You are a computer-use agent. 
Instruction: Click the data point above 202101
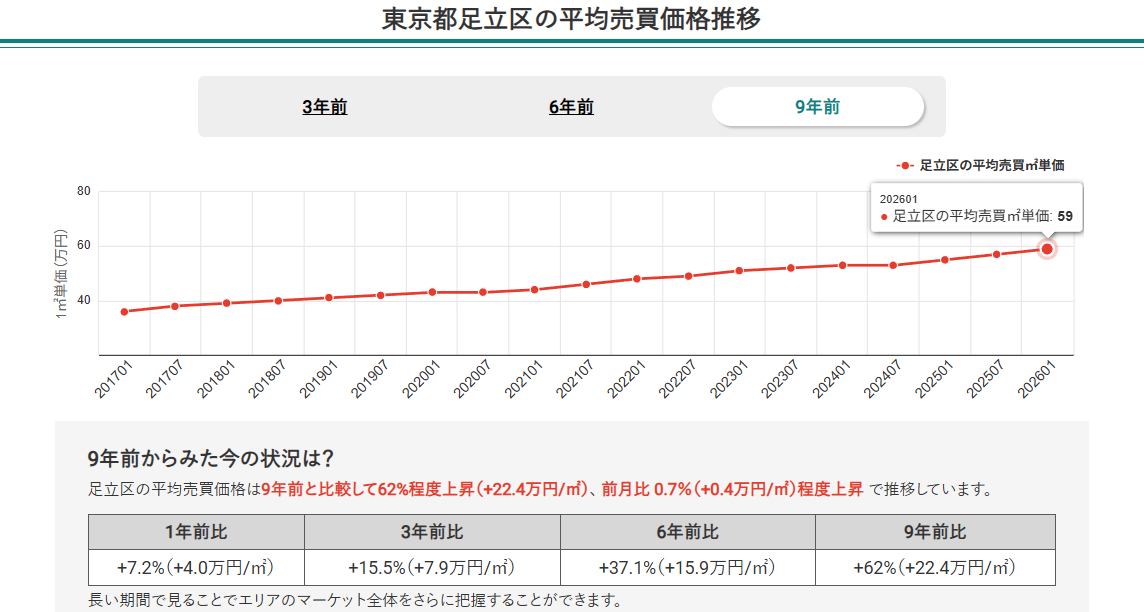(533, 287)
